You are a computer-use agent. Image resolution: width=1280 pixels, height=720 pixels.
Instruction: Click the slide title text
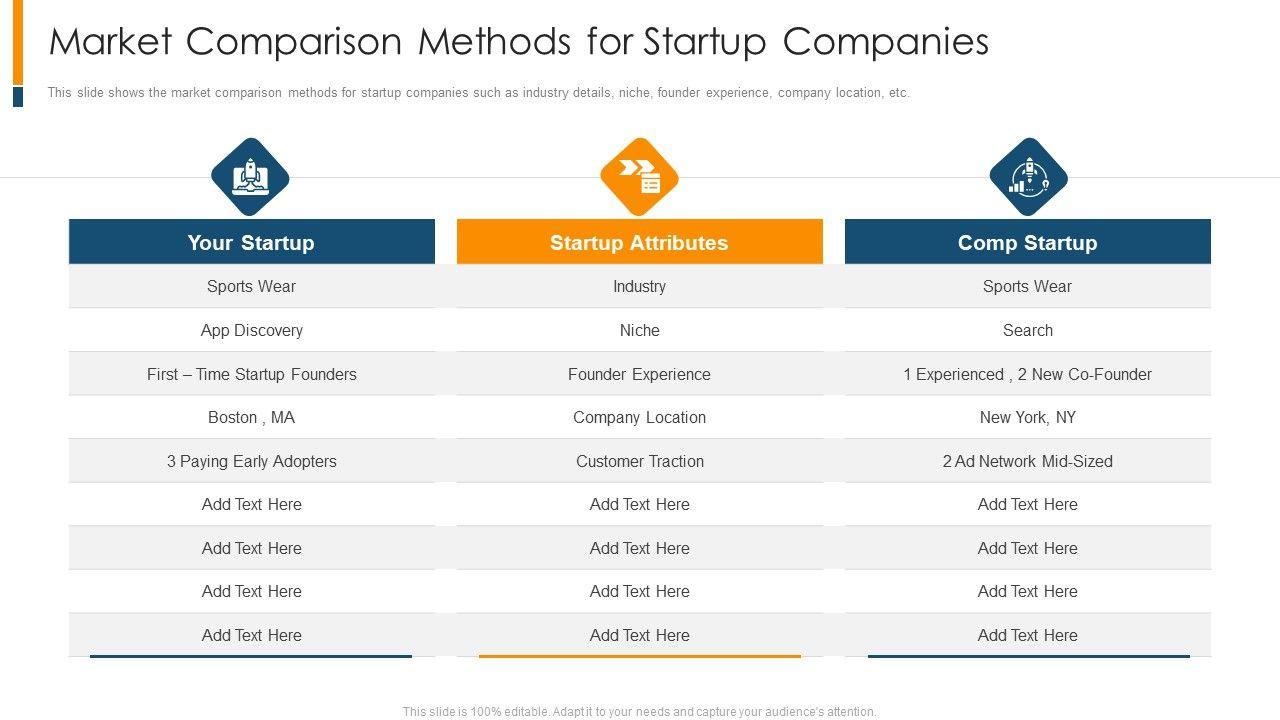pyautogui.click(x=519, y=42)
